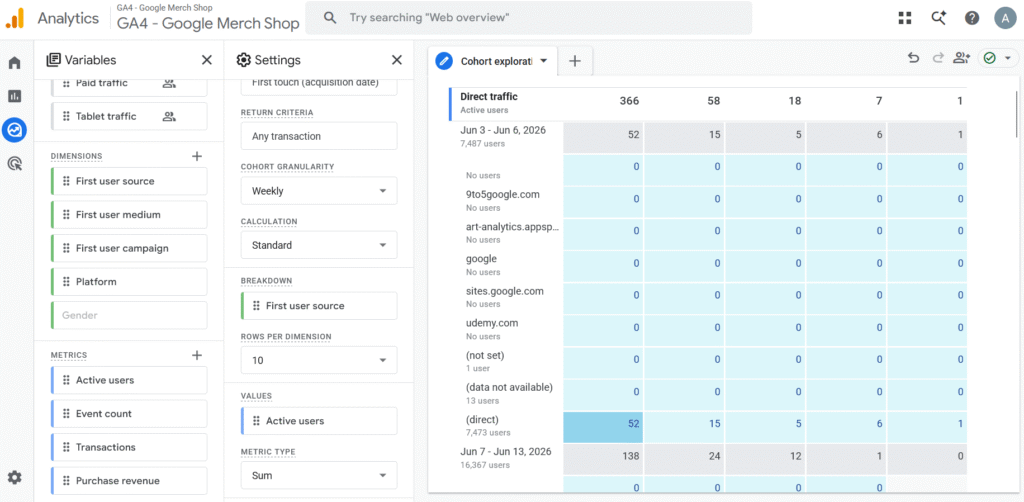
Task: Open the Advertising navigation icon
Action: [14, 163]
